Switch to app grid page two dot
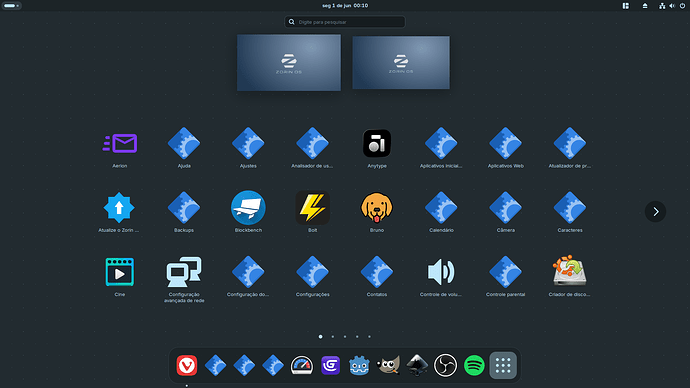The image size is (690, 388). click(333, 337)
